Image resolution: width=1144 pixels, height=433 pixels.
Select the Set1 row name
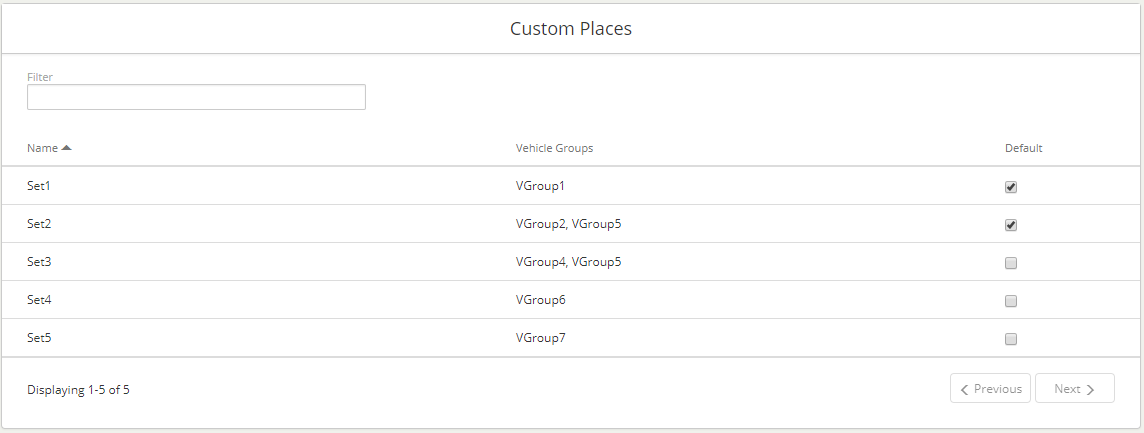coord(39,186)
